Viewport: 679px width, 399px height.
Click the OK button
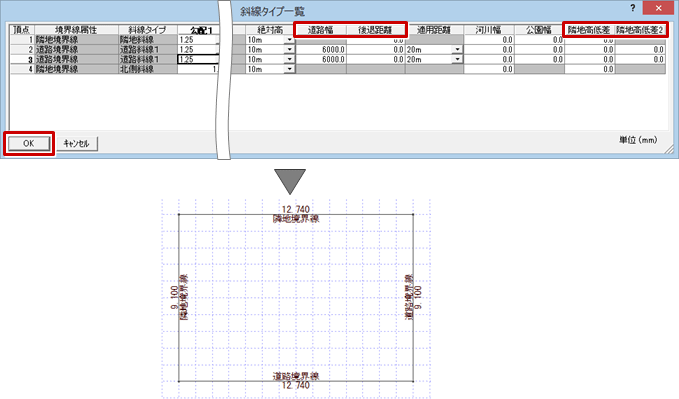29,143
